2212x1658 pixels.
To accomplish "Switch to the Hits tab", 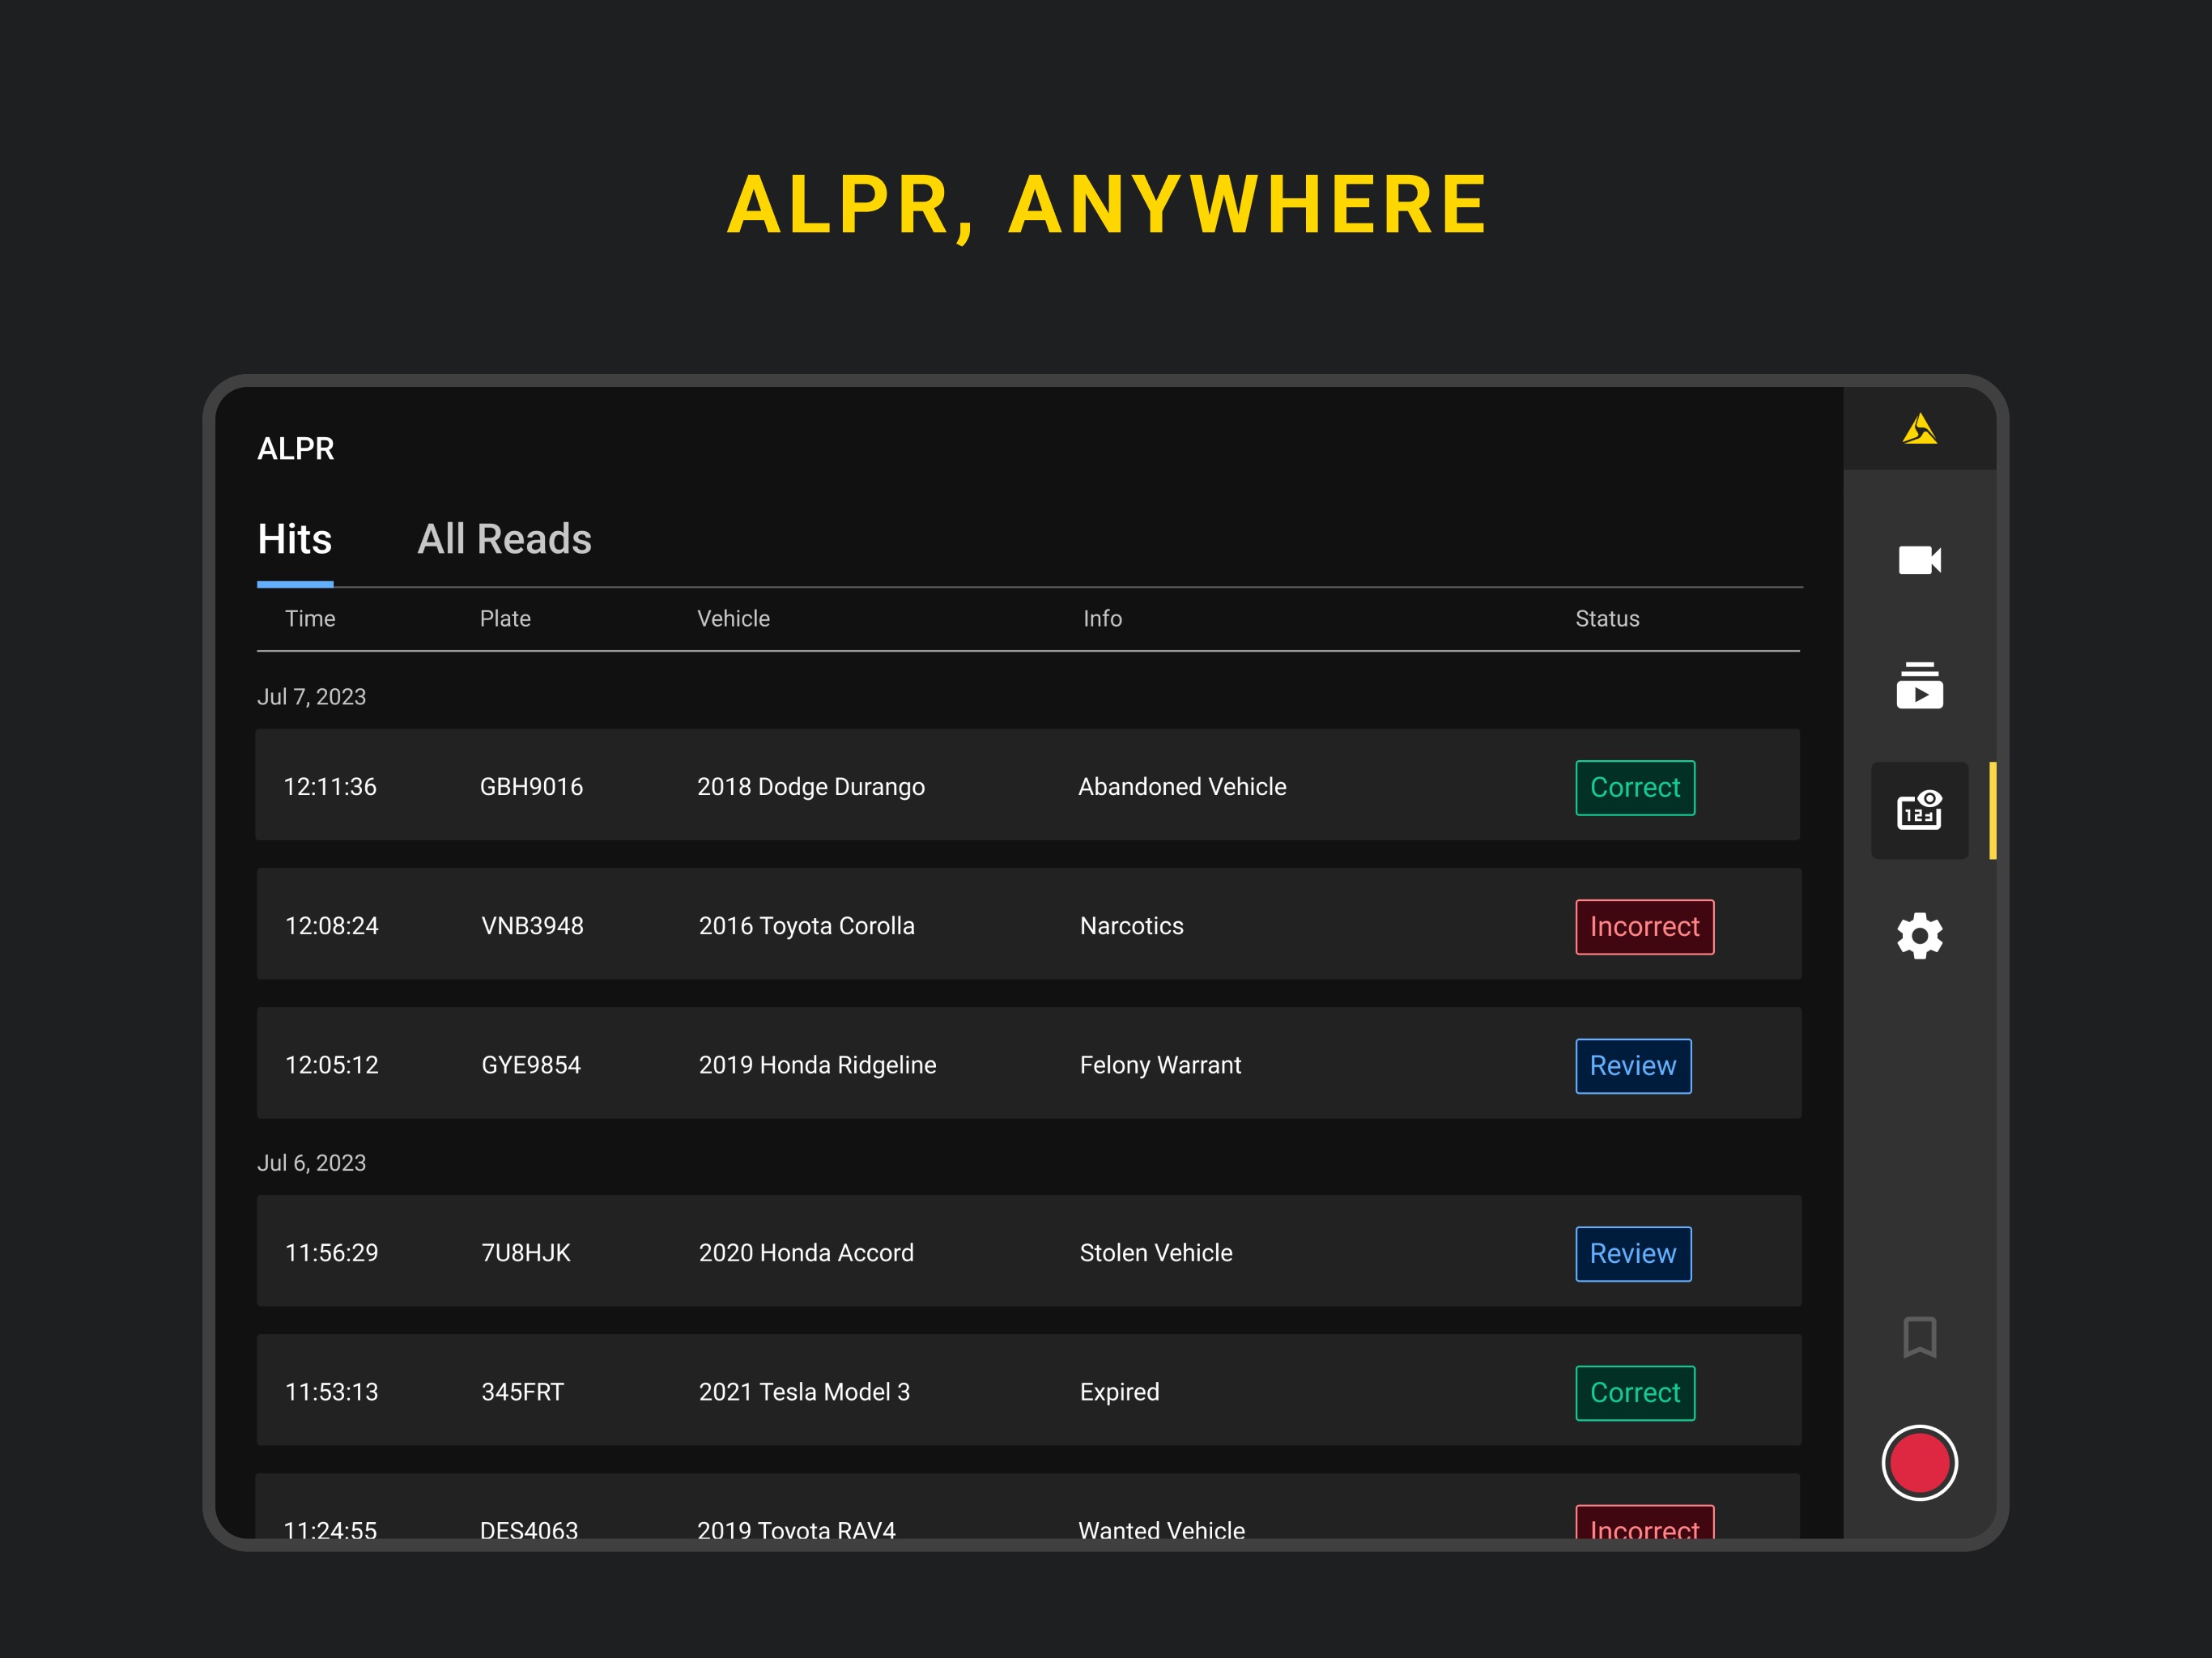I will pyautogui.click(x=294, y=539).
